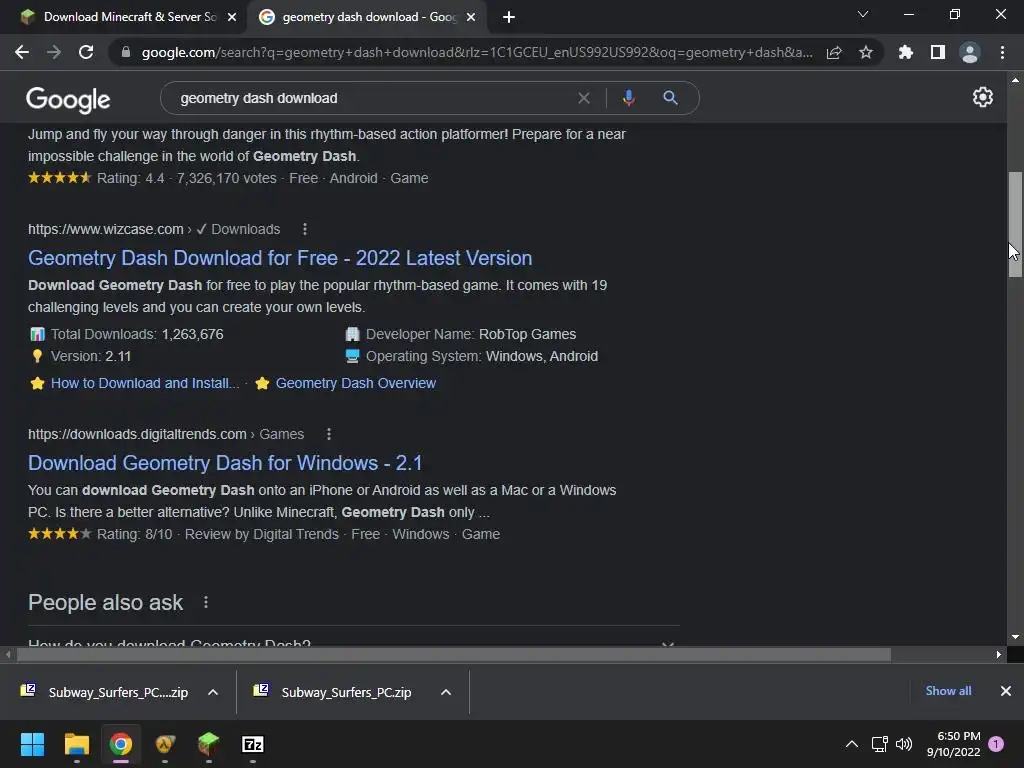1024x768 pixels.
Task: Open clock and calendar at 6:50 PM
Action: point(953,744)
